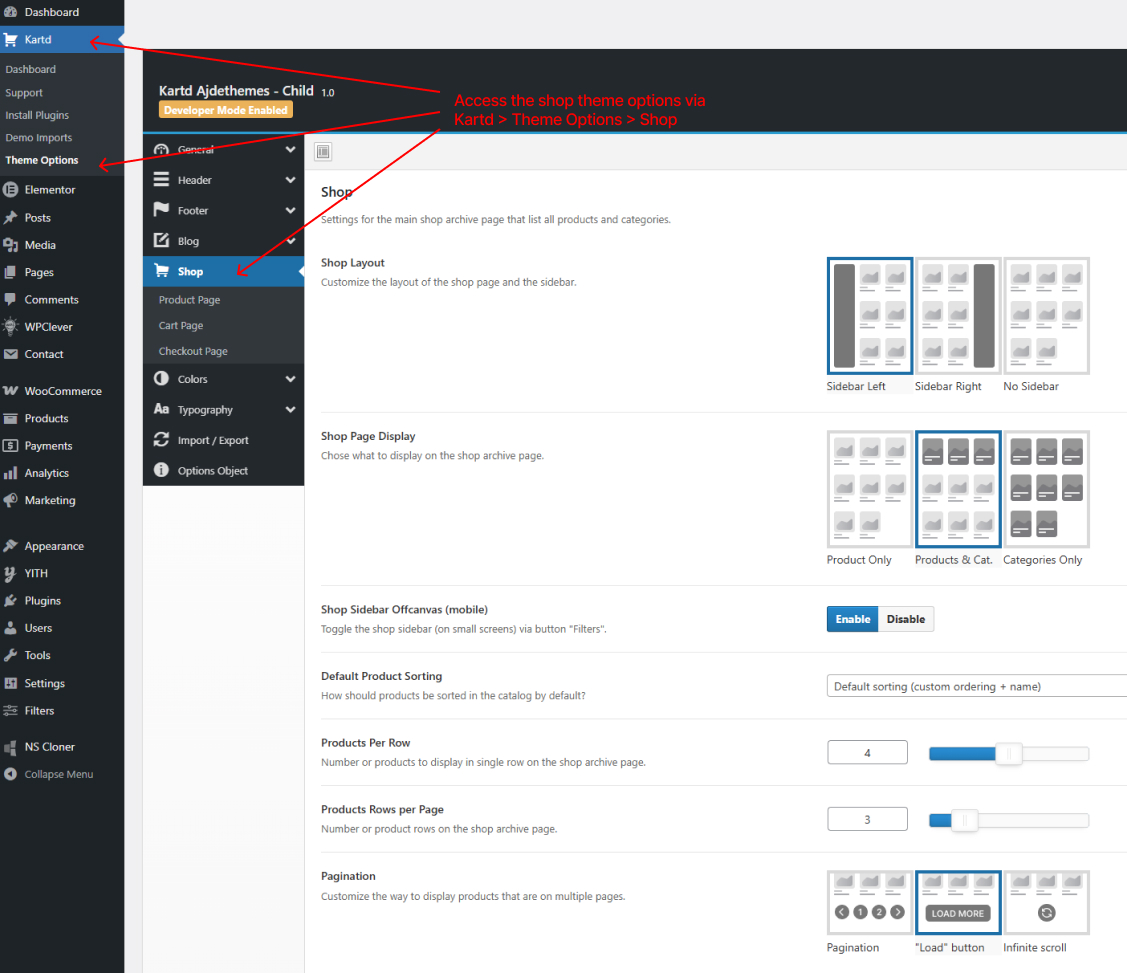Viewport: 1127px width, 973px height.
Task: Click the Import / Export sync icon
Action: click(x=161, y=439)
